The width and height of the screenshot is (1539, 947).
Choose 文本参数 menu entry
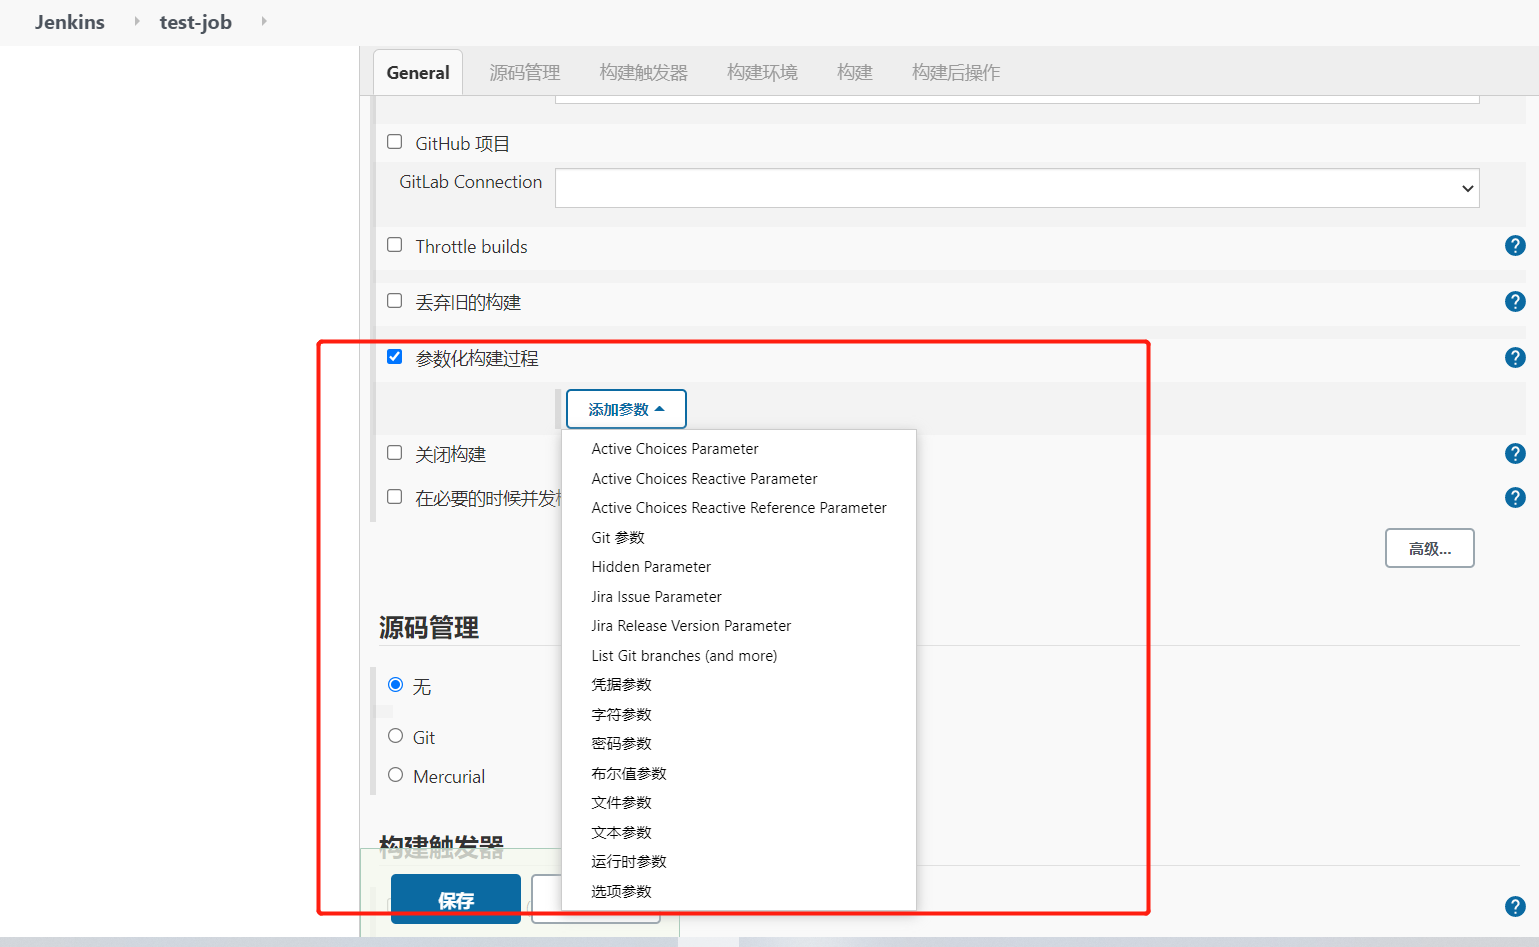coord(739,833)
